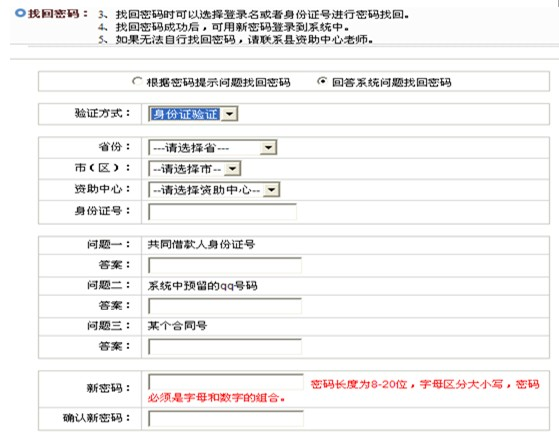
Task: Select 回答系统问题找回密码 radio option
Action: coord(322,81)
